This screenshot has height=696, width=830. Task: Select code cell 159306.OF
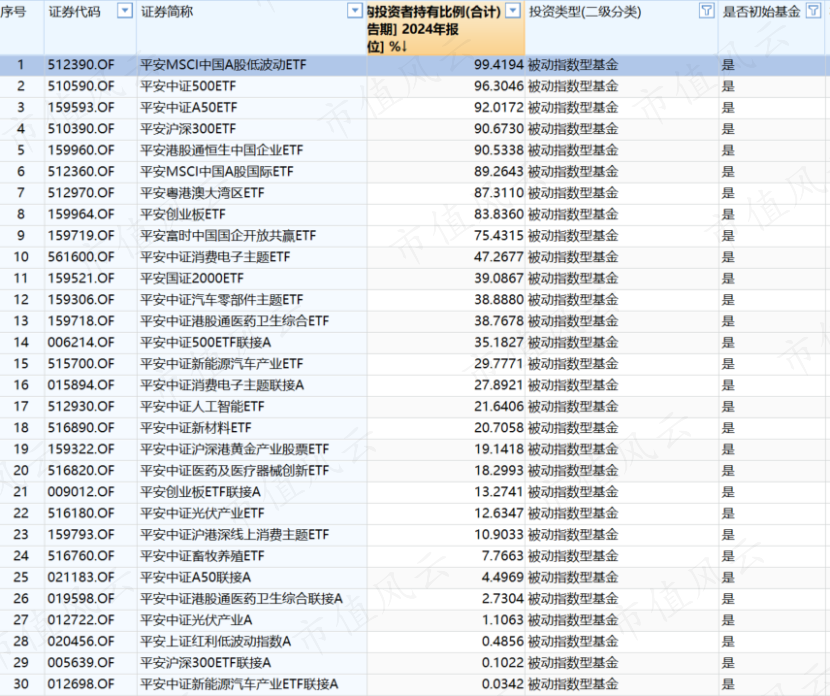click(81, 300)
